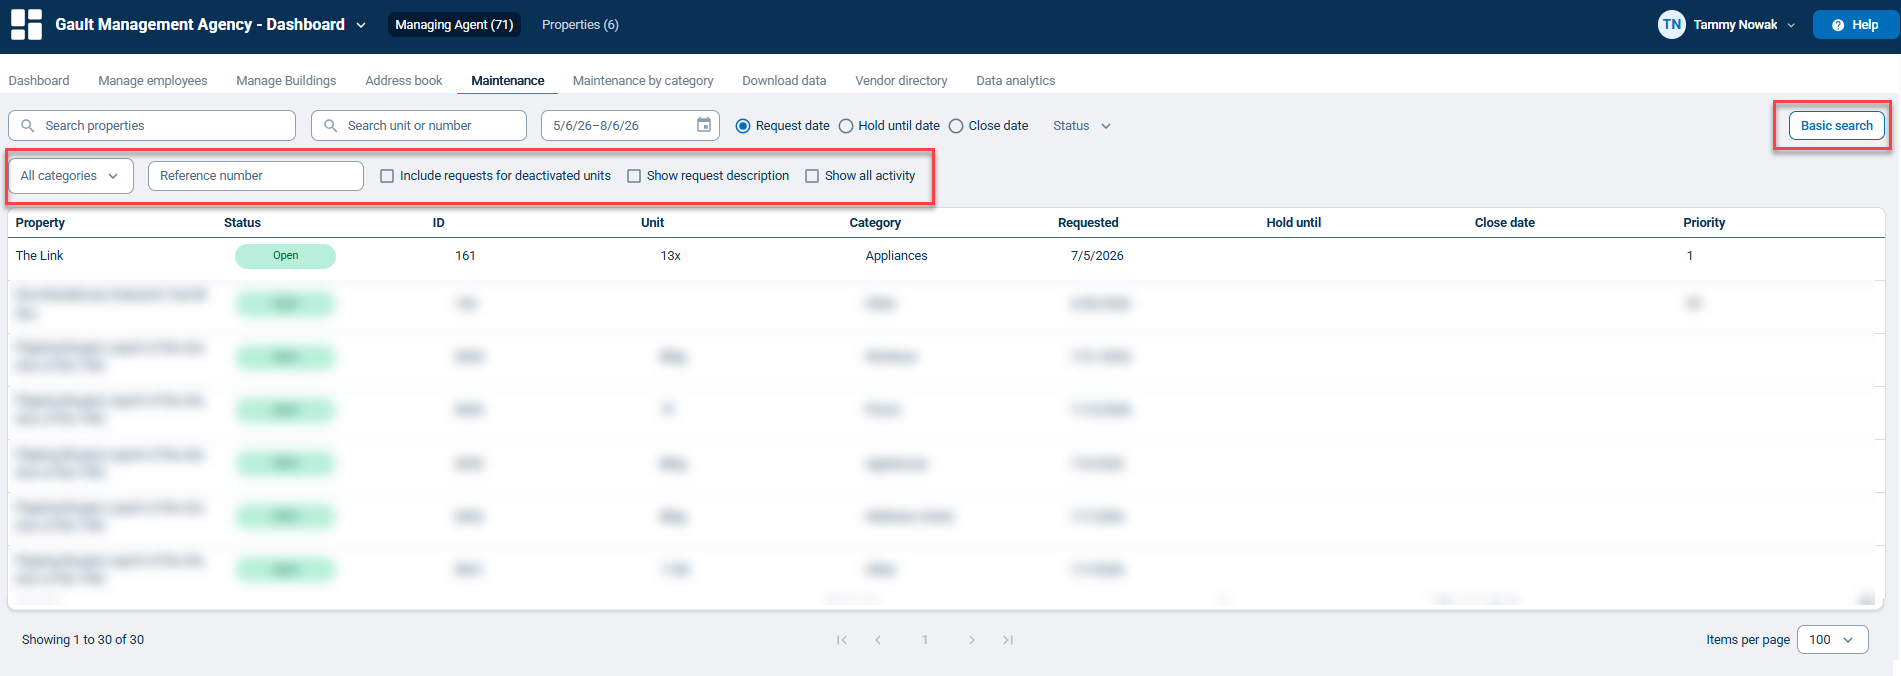The image size is (1901, 676).
Task: Select the Request date radio button
Action: tap(743, 126)
